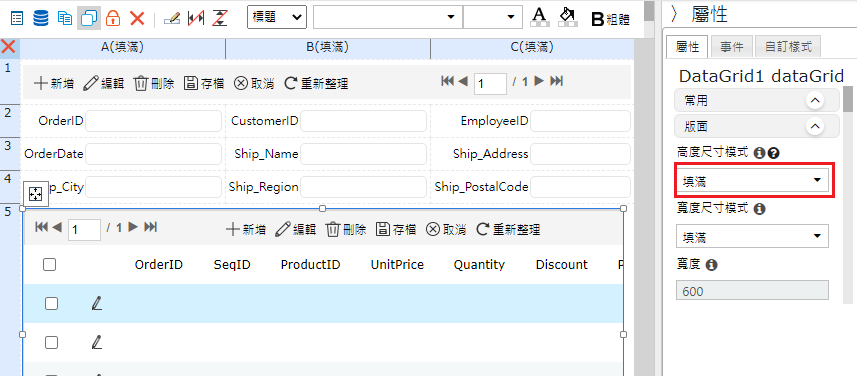Click the orange lock icon in toolbar

tap(113, 18)
